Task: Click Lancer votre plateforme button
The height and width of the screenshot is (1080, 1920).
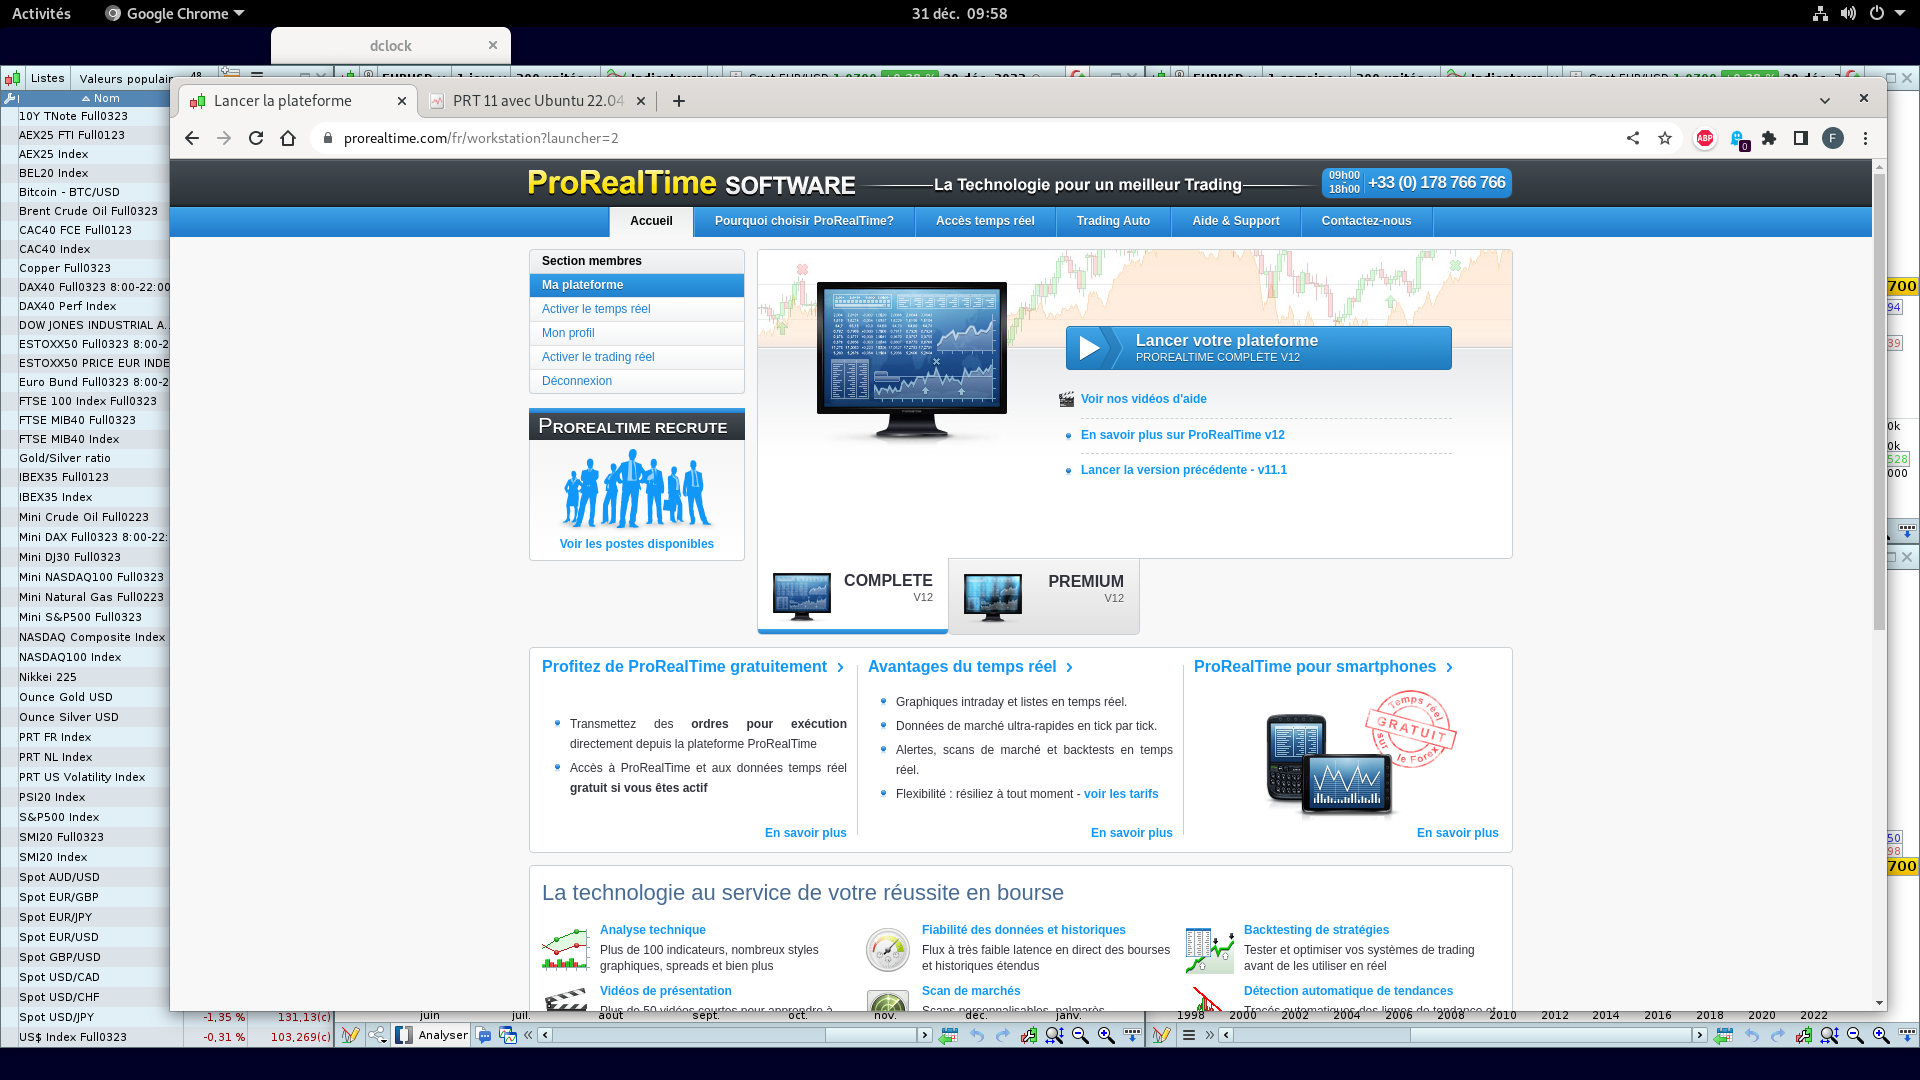Action: tap(1258, 348)
